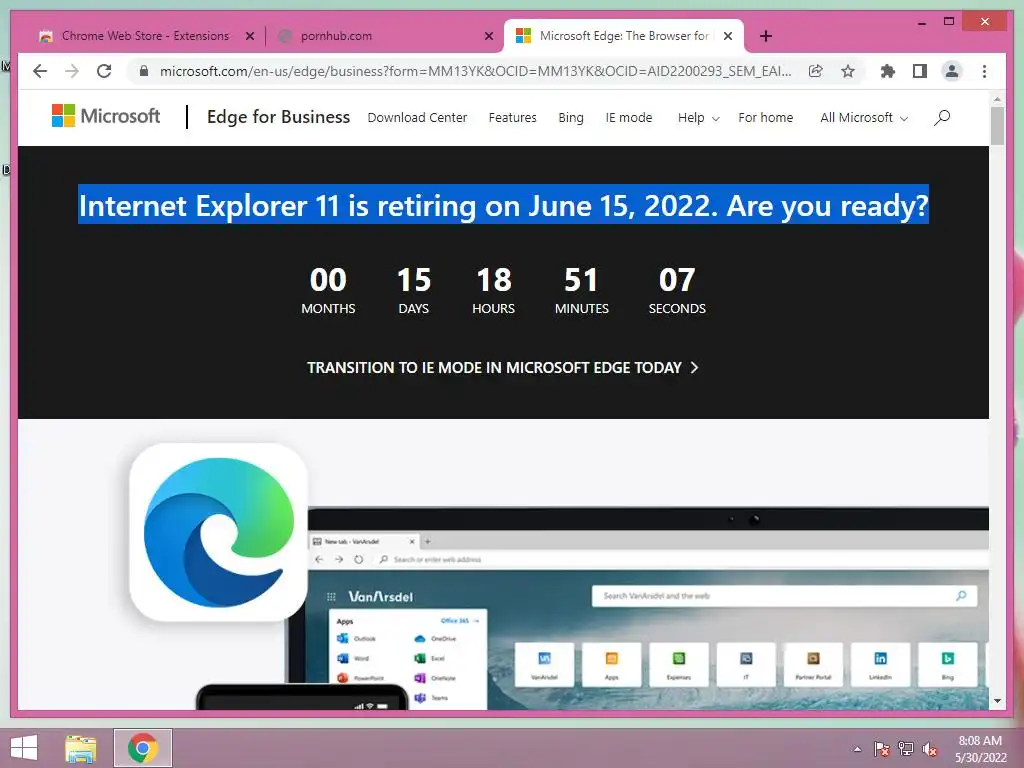Open the taskbar clock showing 8:08 AM
This screenshot has height=768, width=1024.
[980, 749]
